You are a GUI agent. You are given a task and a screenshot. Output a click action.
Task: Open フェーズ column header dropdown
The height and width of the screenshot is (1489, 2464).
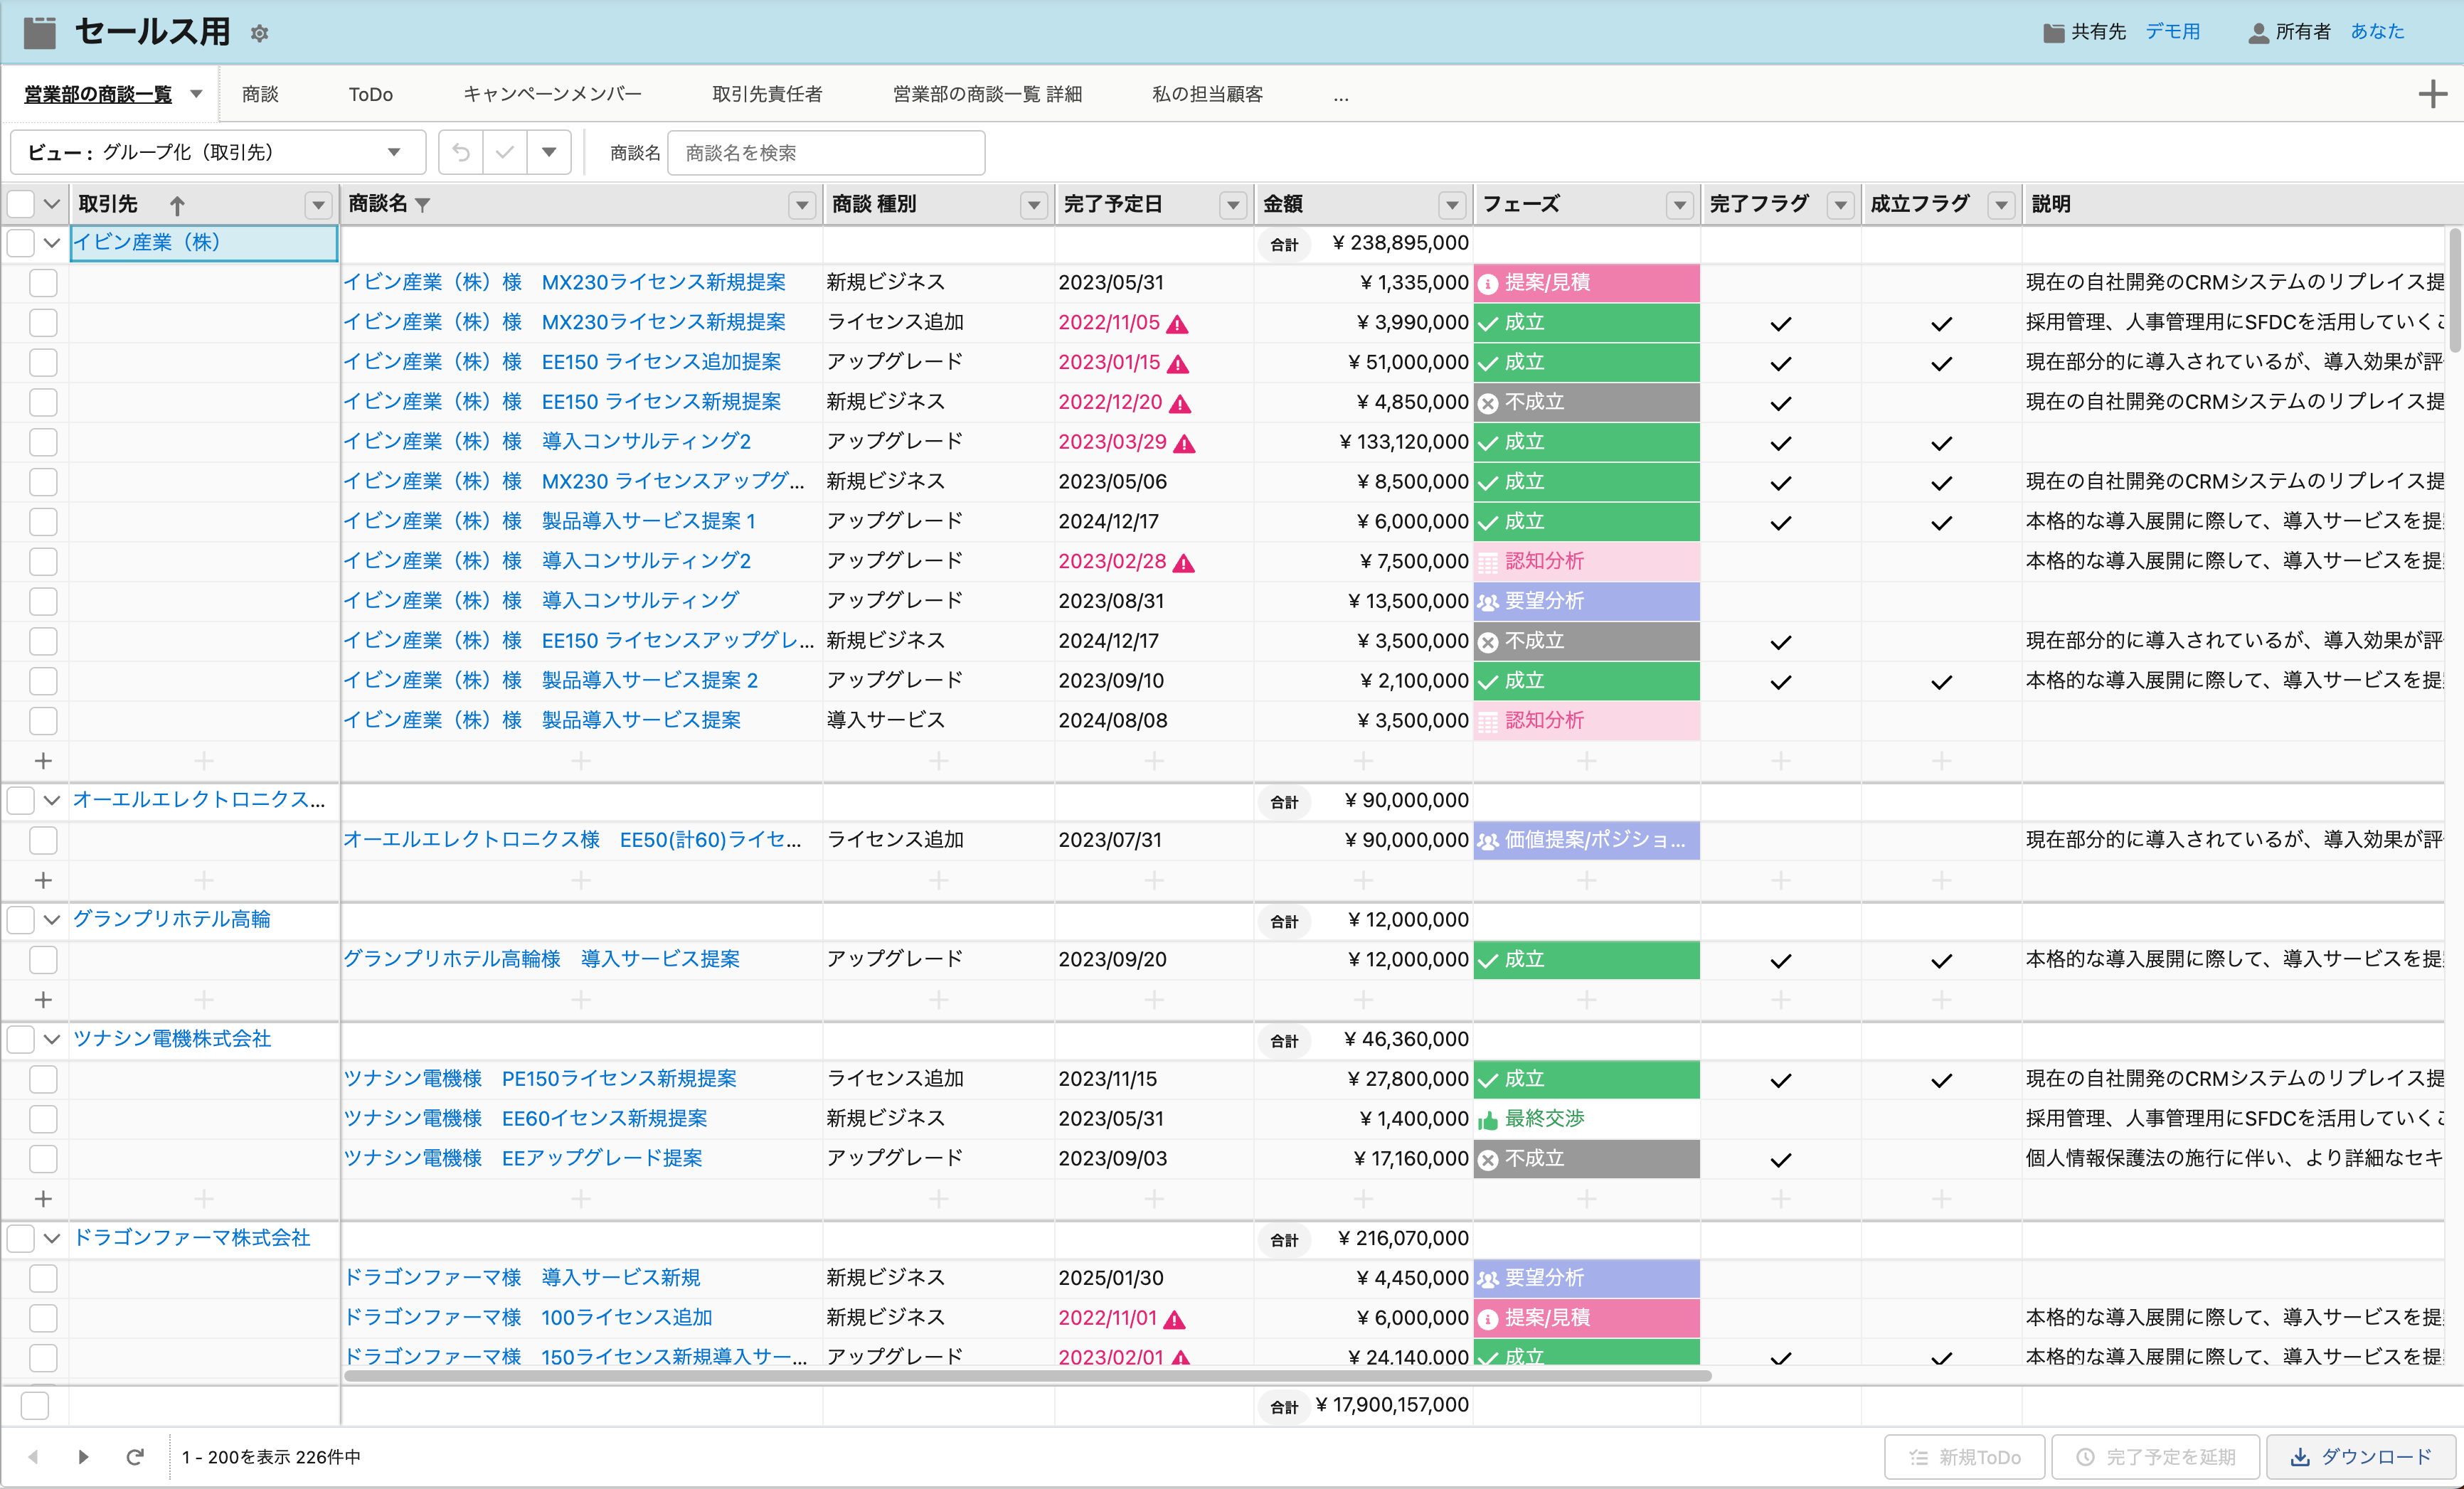tap(1680, 205)
